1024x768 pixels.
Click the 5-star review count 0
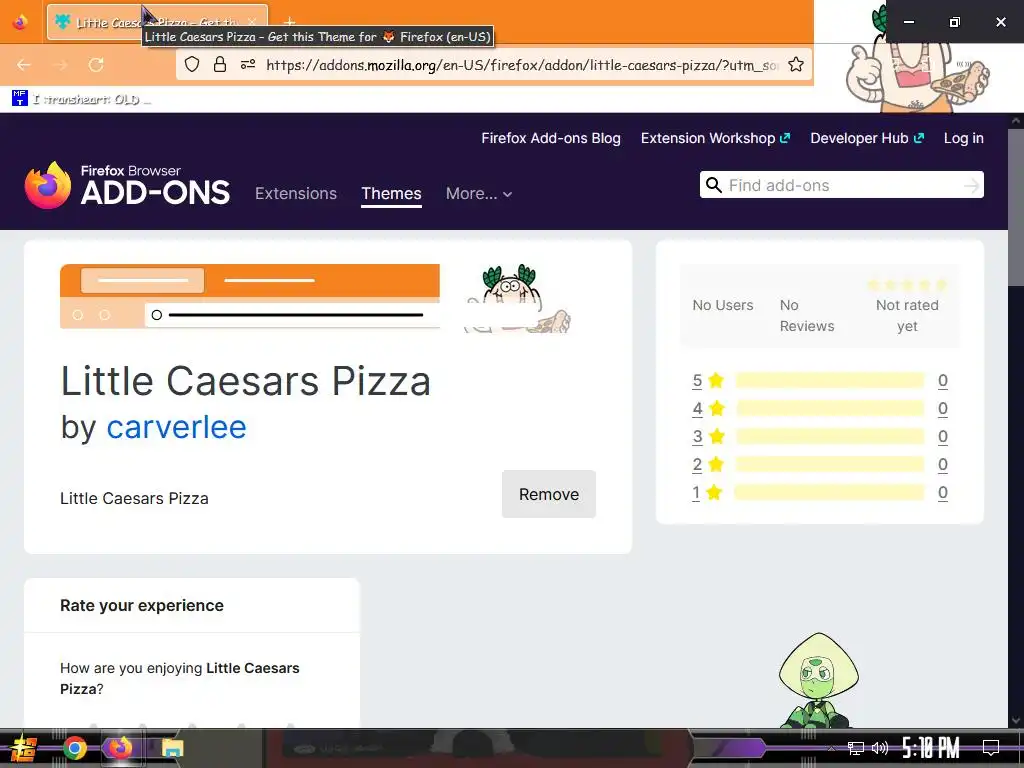point(942,381)
